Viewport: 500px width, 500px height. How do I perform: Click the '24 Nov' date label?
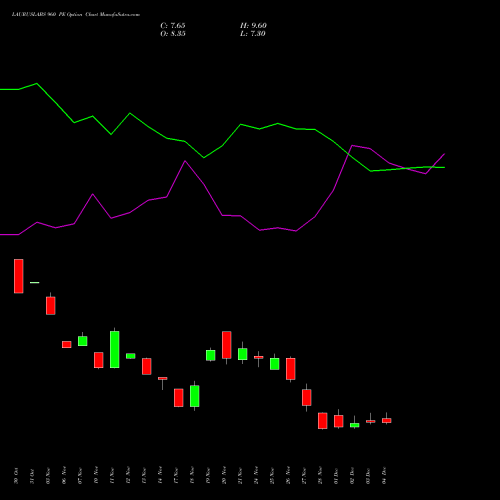pyautogui.click(x=256, y=476)
